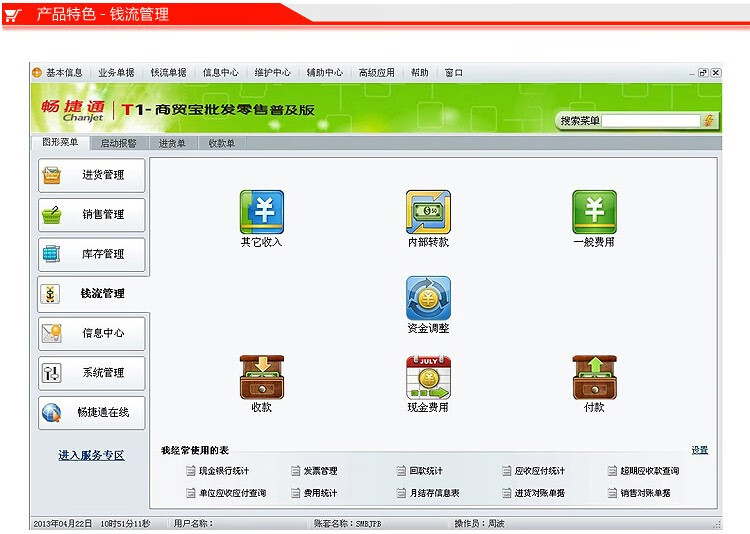Click the status bar date 2013年04月22日
The image size is (750, 534).
pos(63,524)
